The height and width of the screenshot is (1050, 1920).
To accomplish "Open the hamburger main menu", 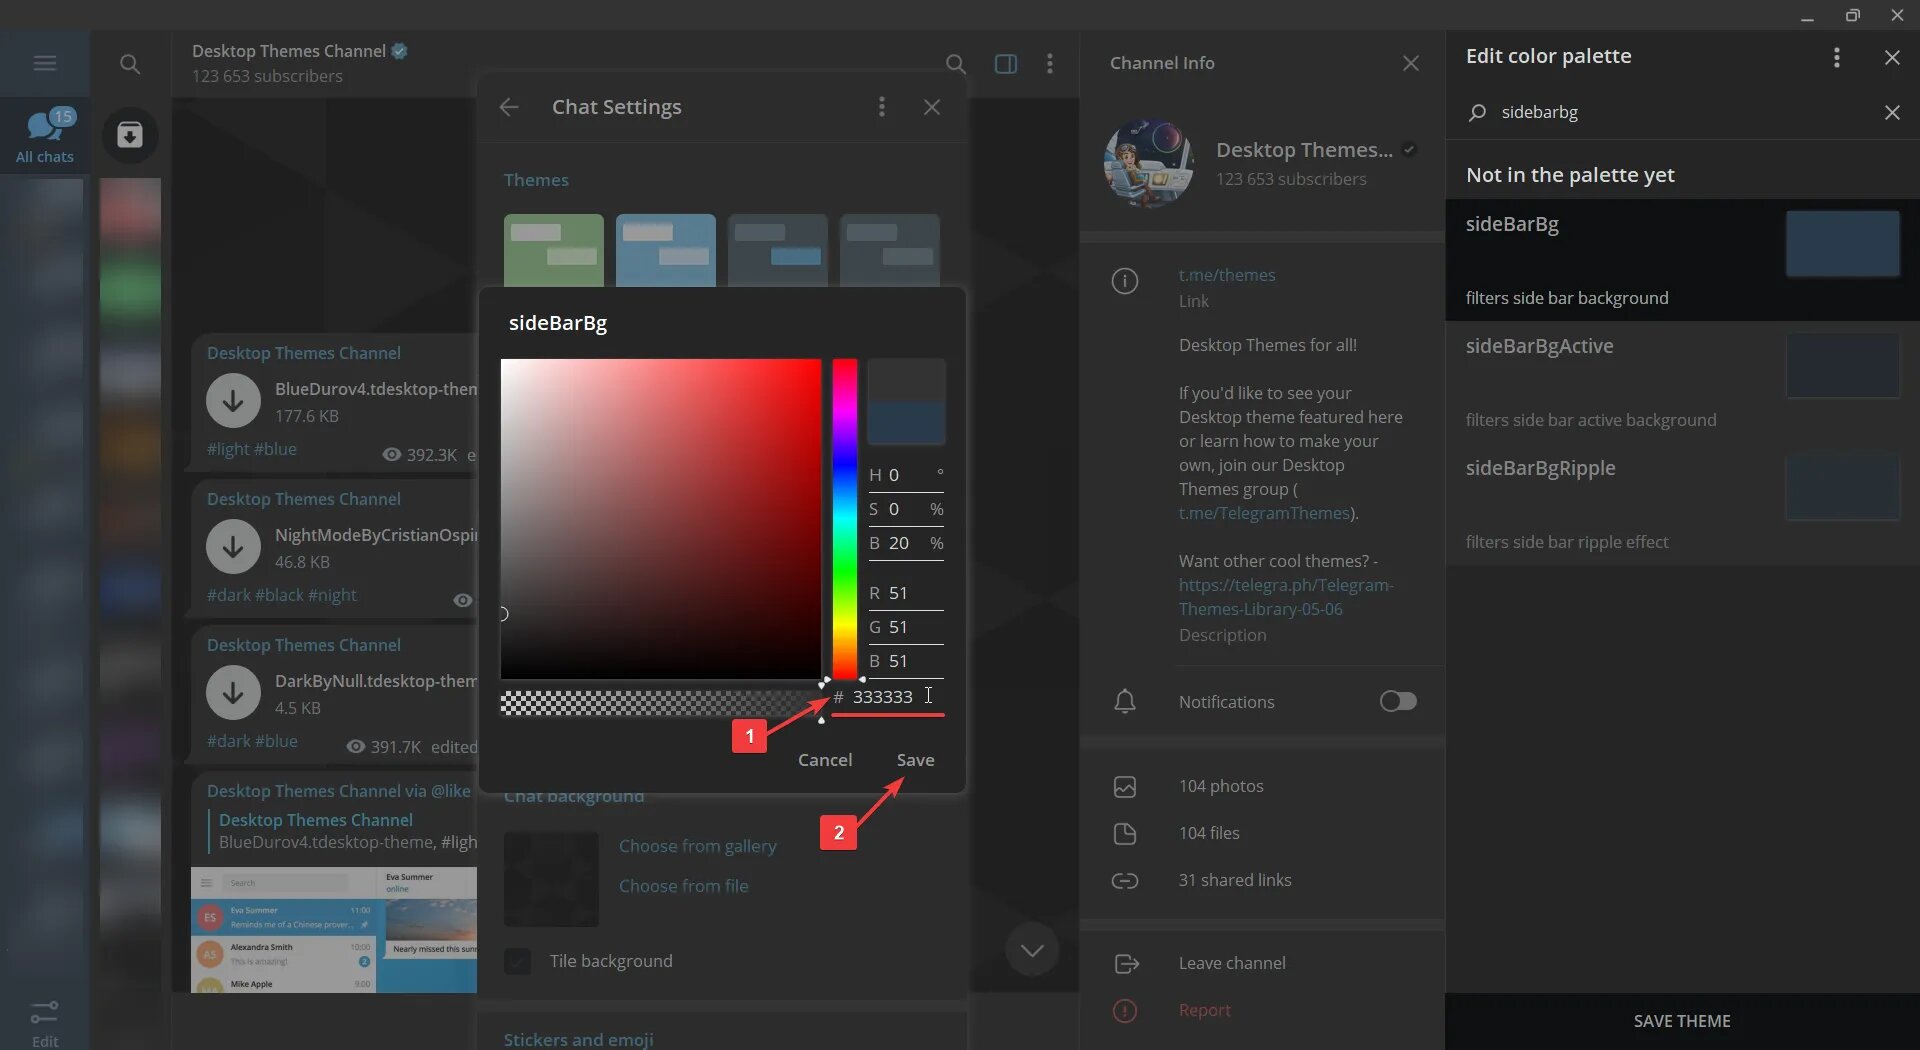I will coord(44,63).
